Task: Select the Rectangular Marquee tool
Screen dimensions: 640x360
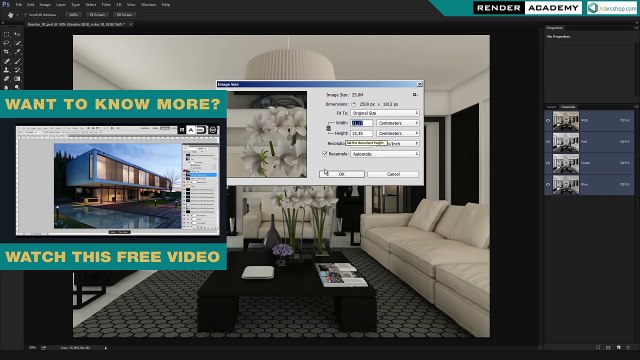Action: pyautogui.click(x=7, y=34)
